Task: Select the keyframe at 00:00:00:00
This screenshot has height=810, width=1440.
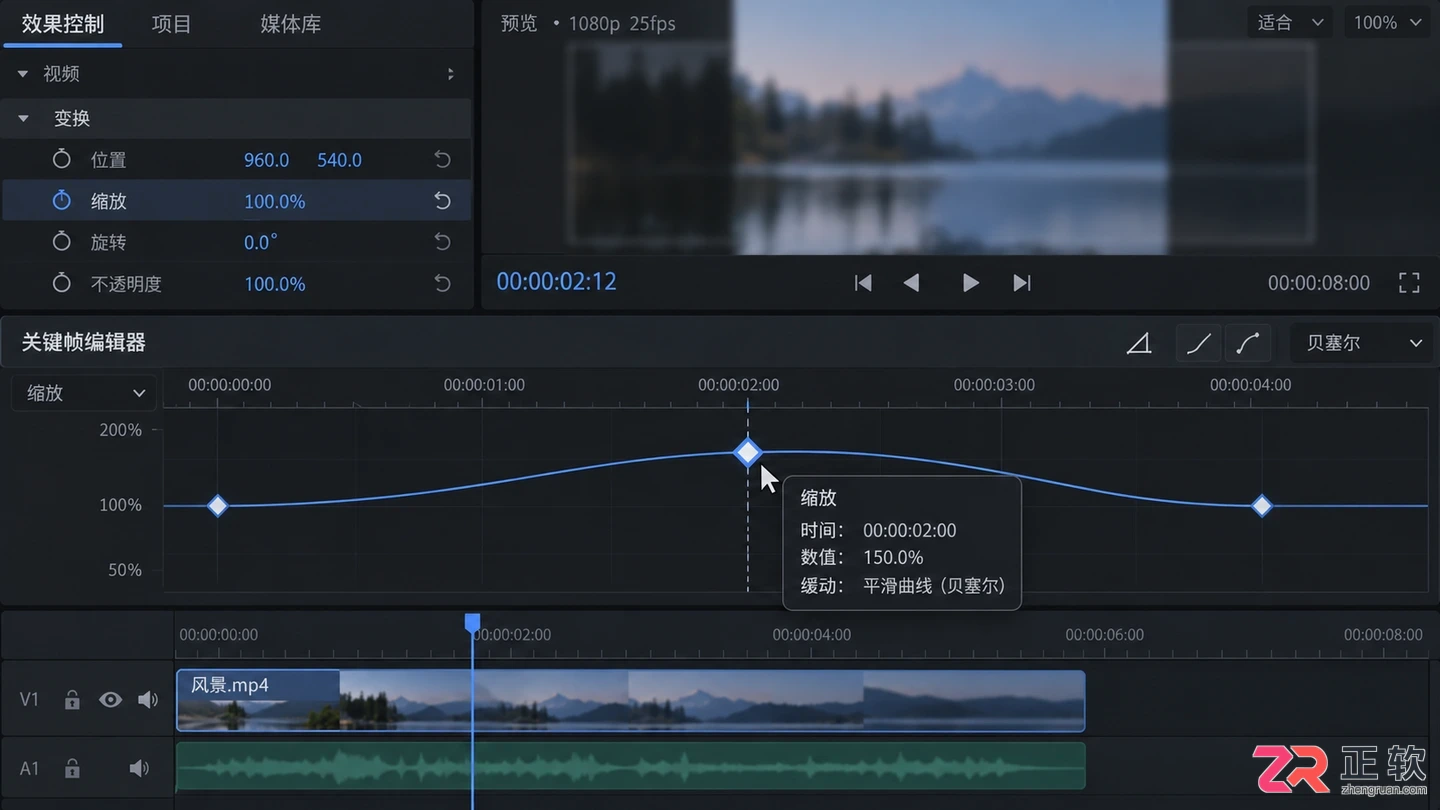Action: pyautogui.click(x=217, y=506)
